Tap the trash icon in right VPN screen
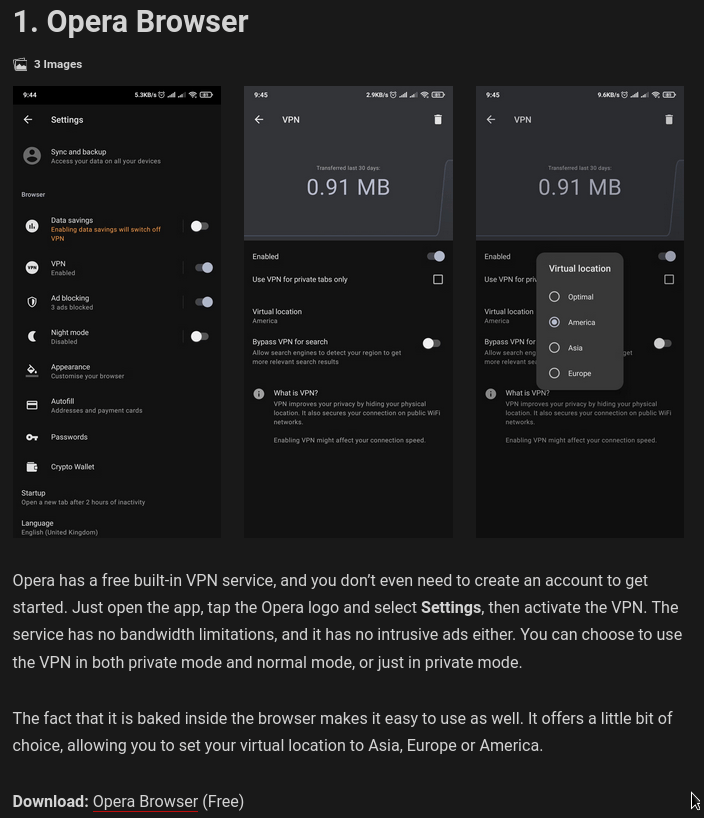 click(669, 119)
